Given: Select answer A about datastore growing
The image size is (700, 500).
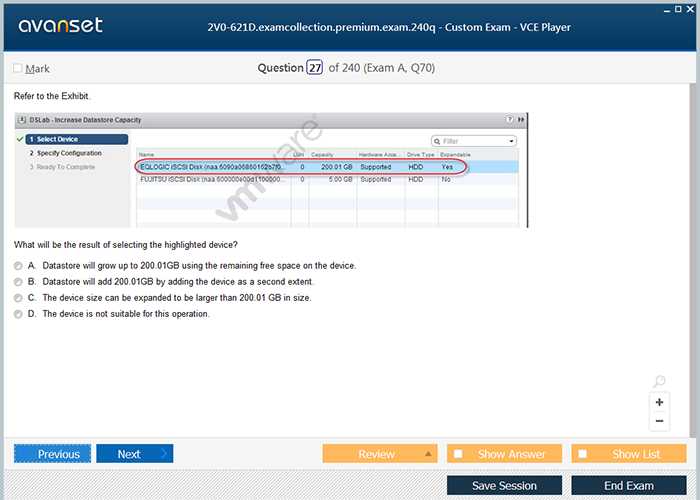Looking at the screenshot, I should (18, 266).
